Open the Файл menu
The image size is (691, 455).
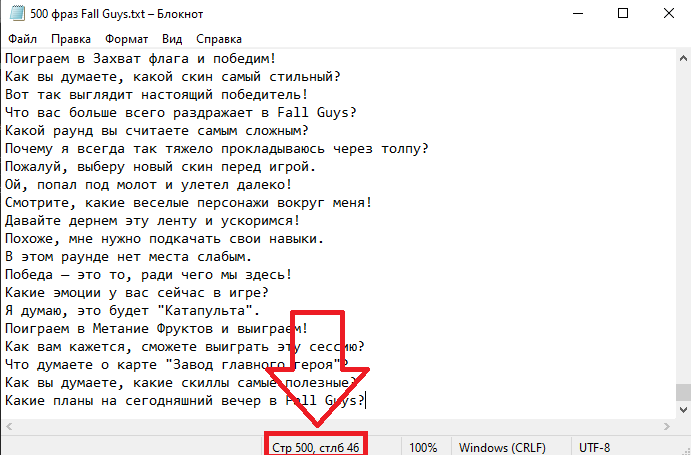[x=21, y=39]
